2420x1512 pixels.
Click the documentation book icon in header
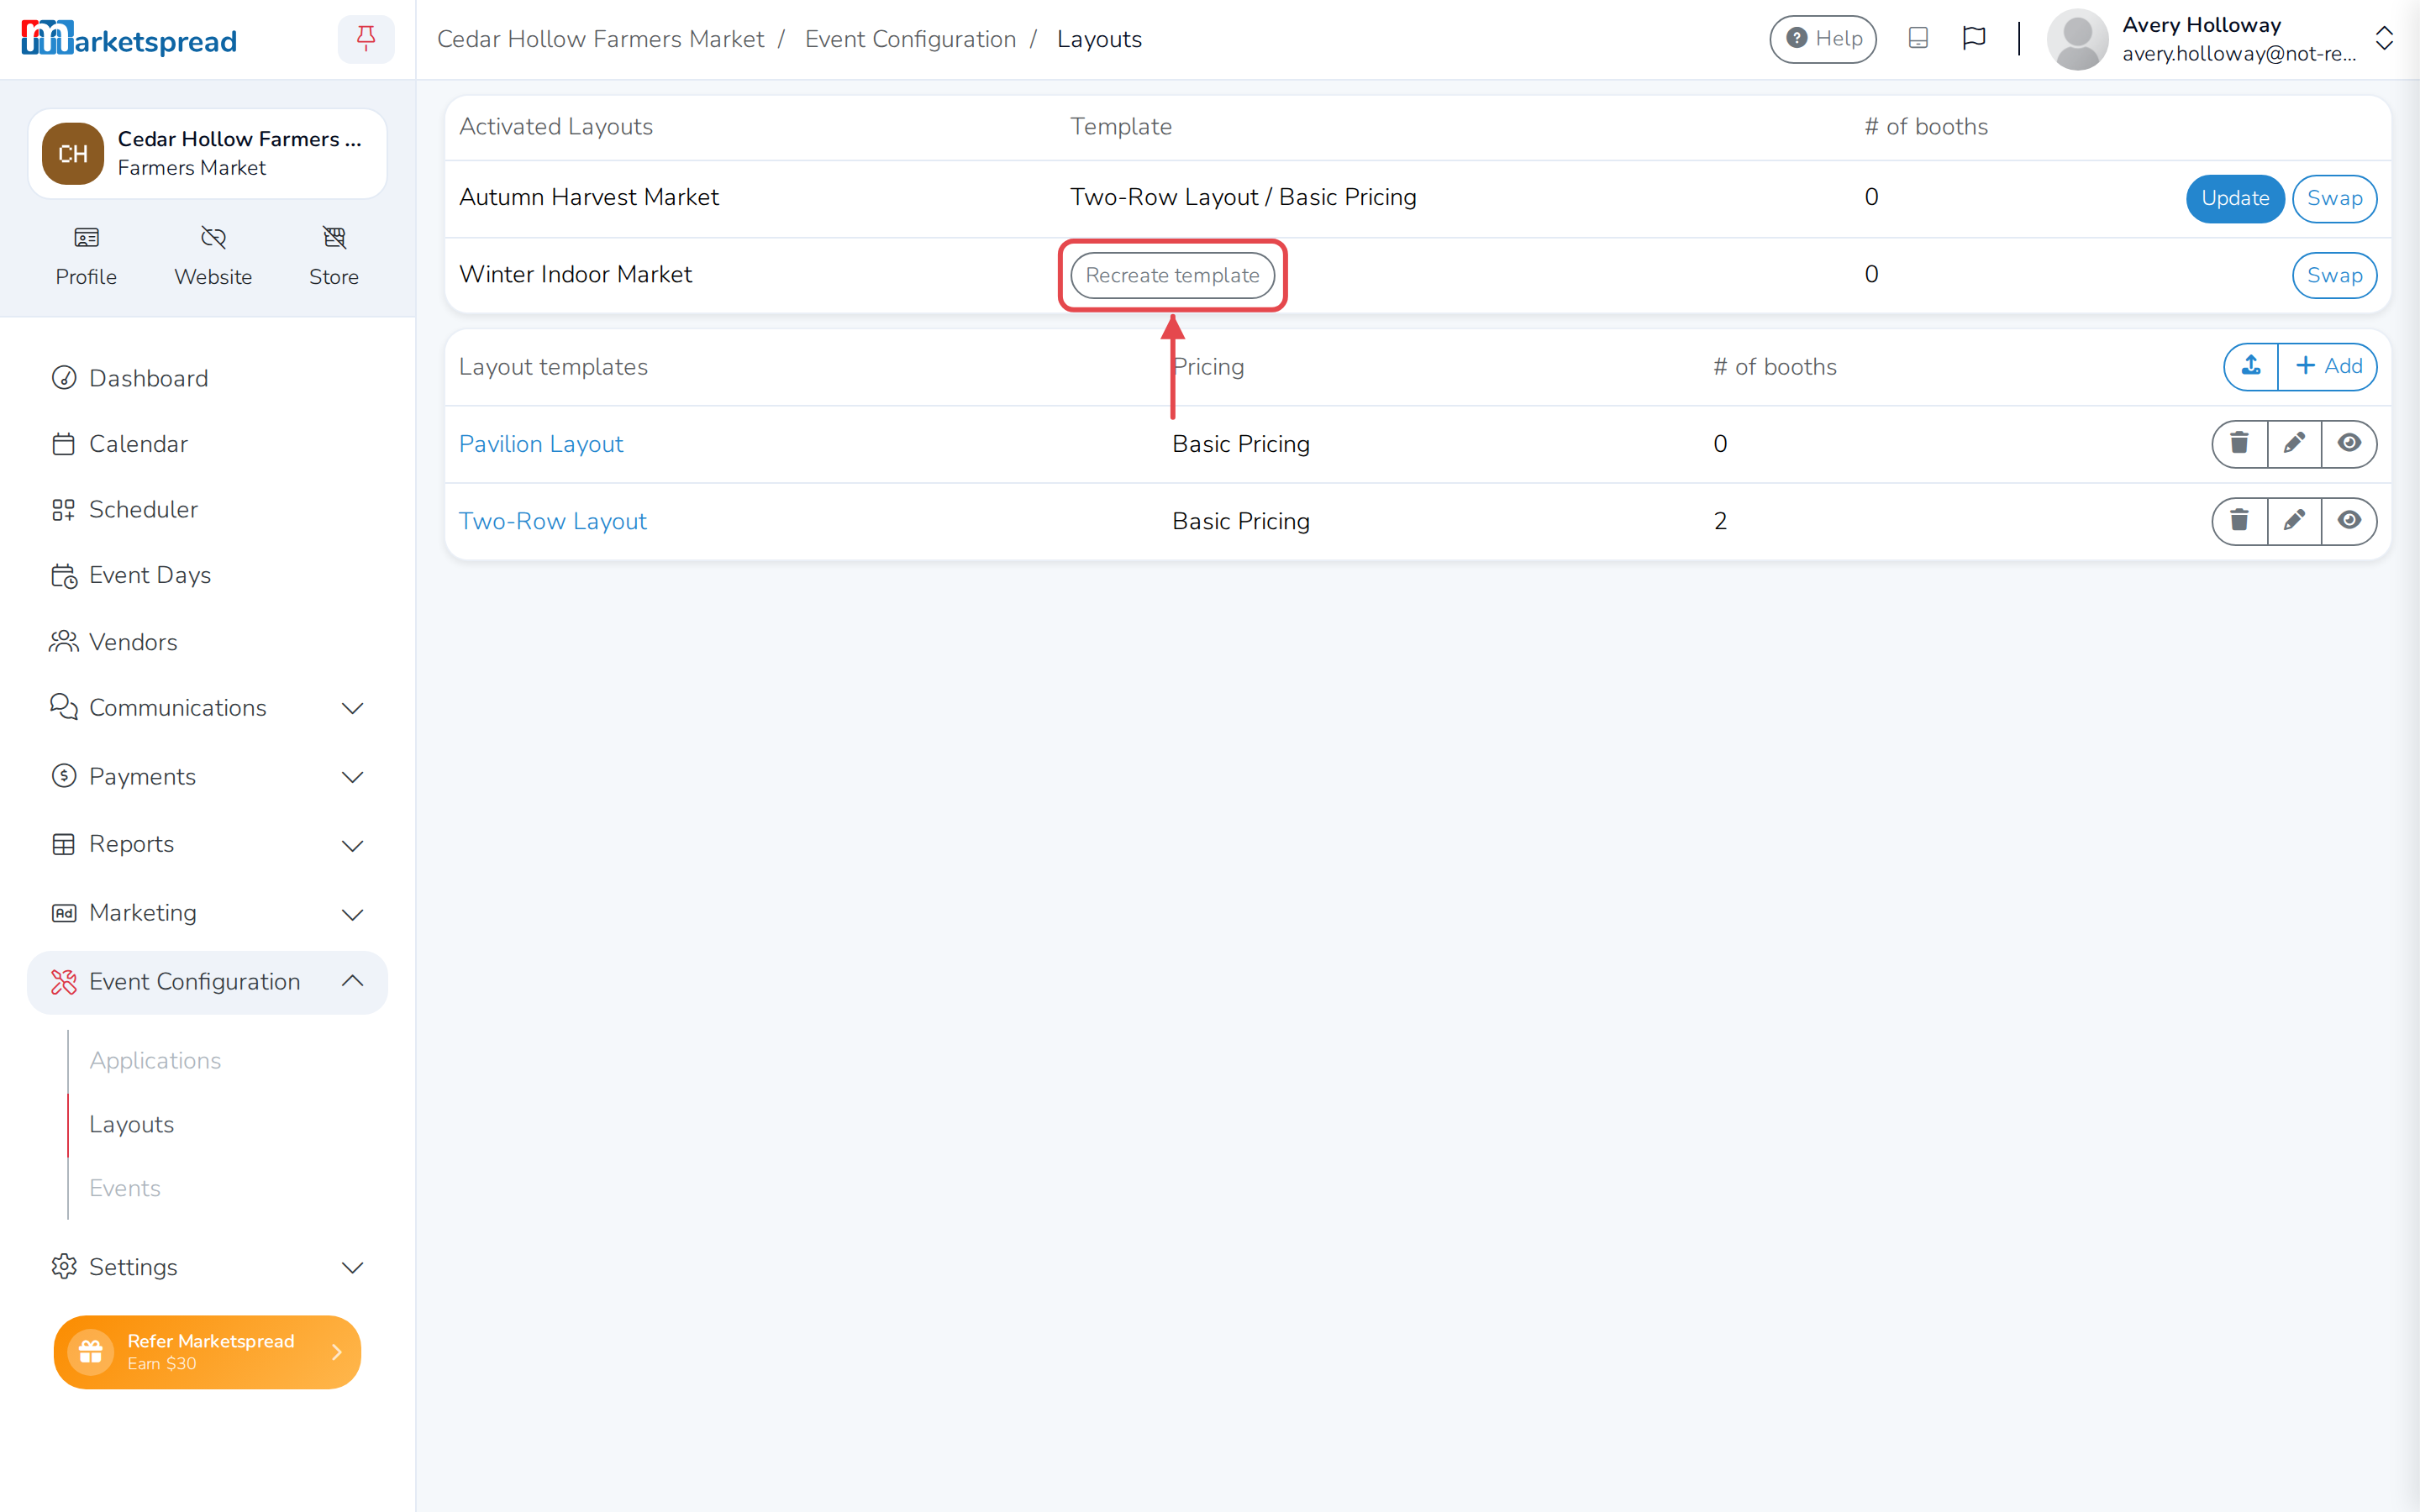point(1918,38)
